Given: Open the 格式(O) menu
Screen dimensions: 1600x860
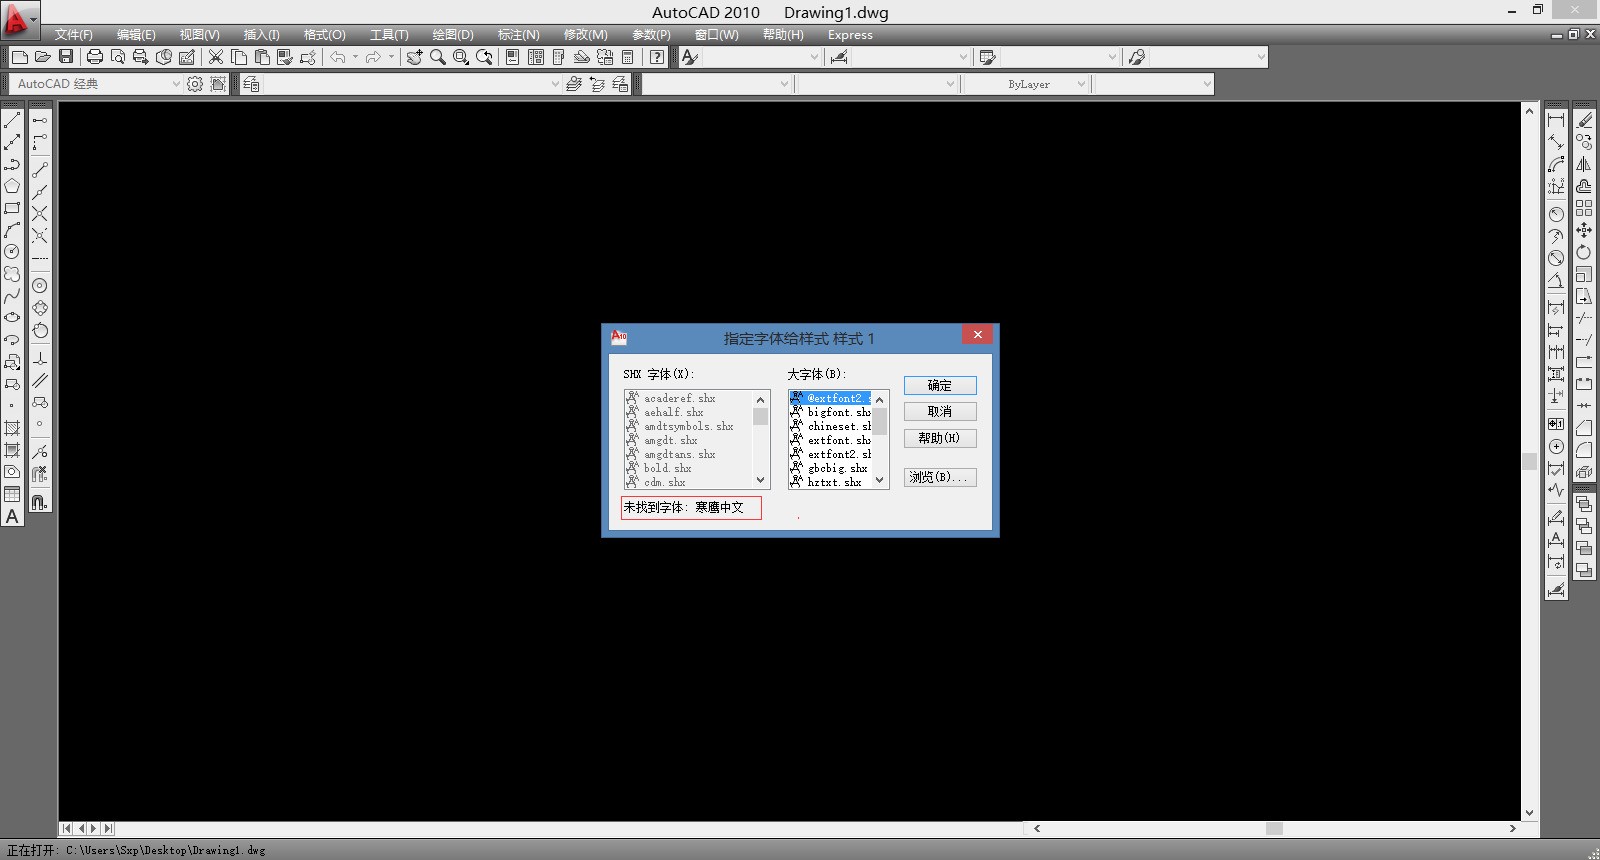Looking at the screenshot, I should (324, 34).
